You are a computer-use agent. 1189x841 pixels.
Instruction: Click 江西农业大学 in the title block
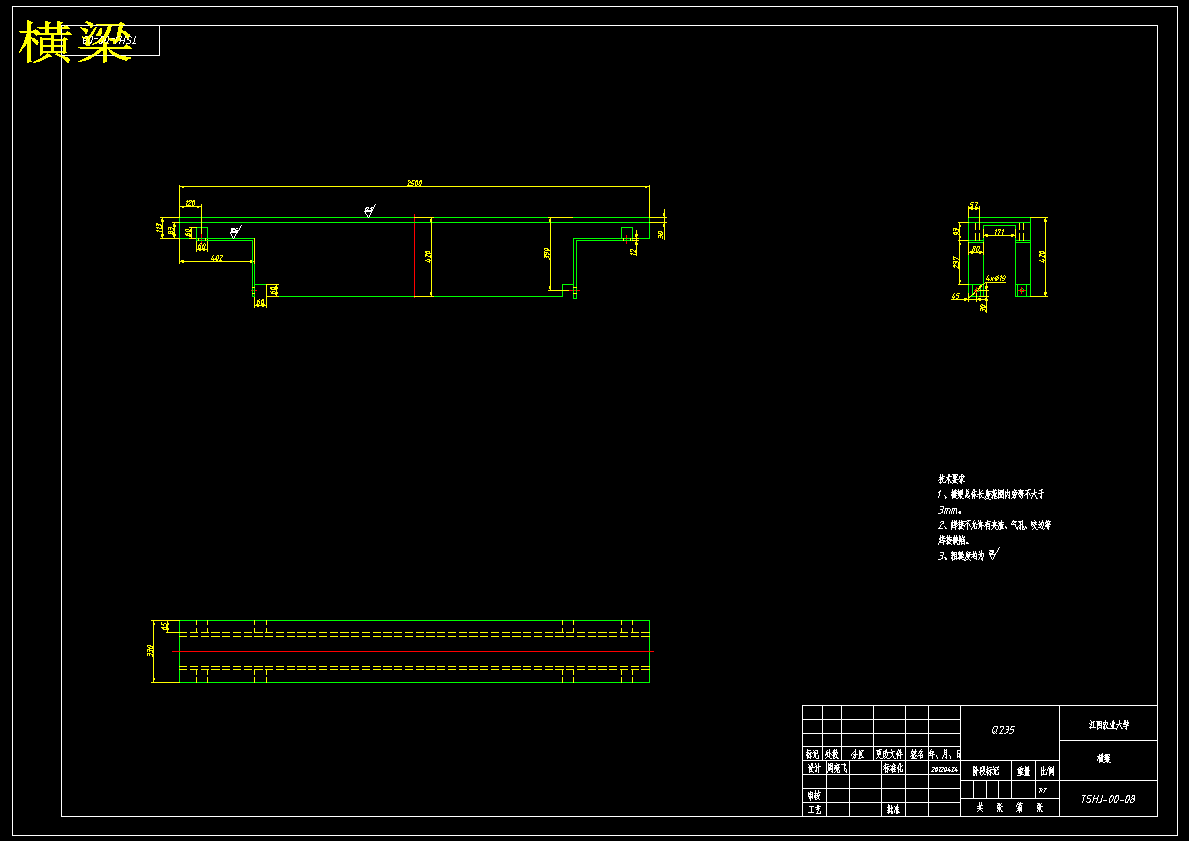1109,724
